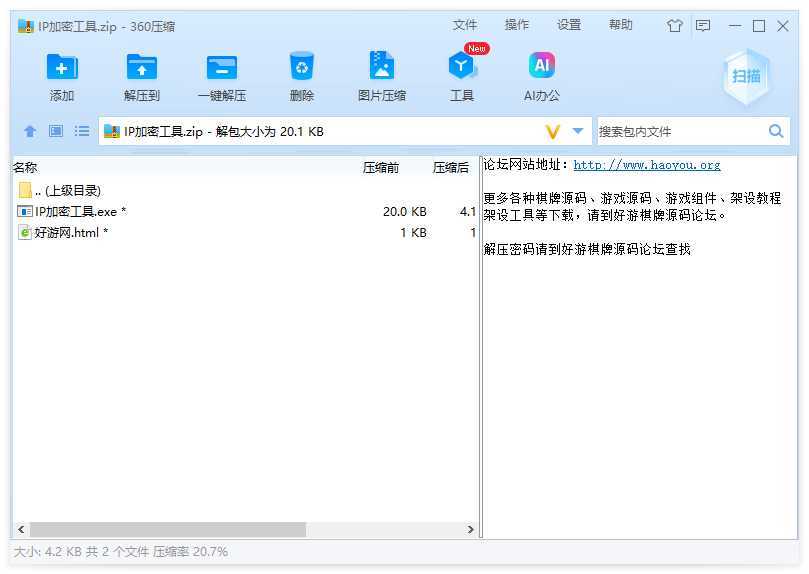Open the http://www.haoyou.org link
Viewport: 809px width, 574px height.
[646, 165]
